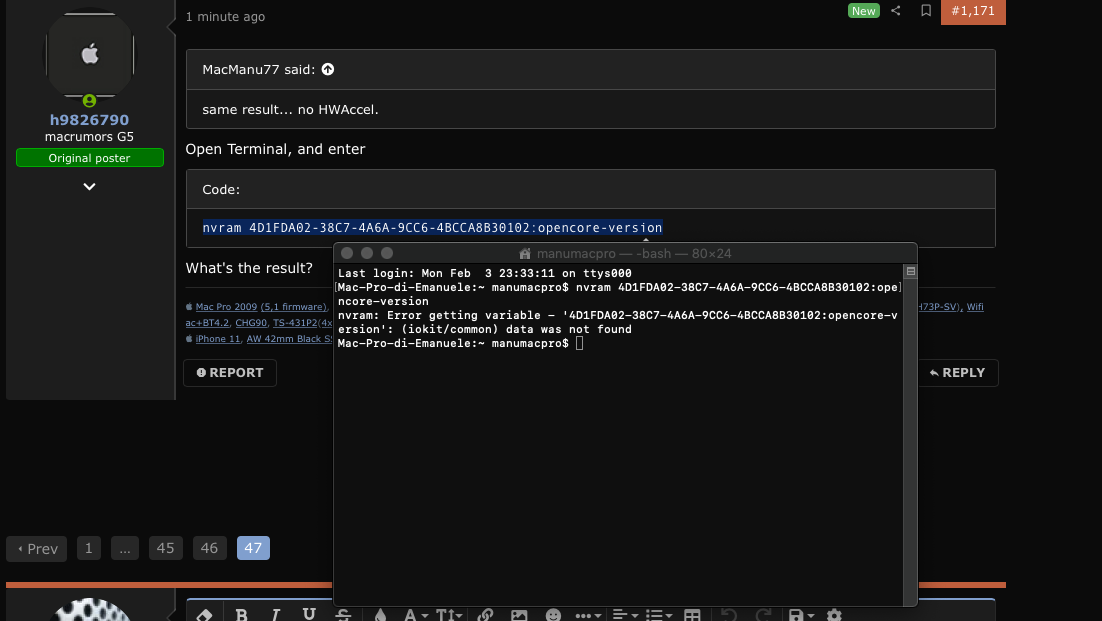Image resolution: width=1102 pixels, height=621 pixels.
Task: Bookmark this post with the bookmark icon
Action: click(926, 11)
